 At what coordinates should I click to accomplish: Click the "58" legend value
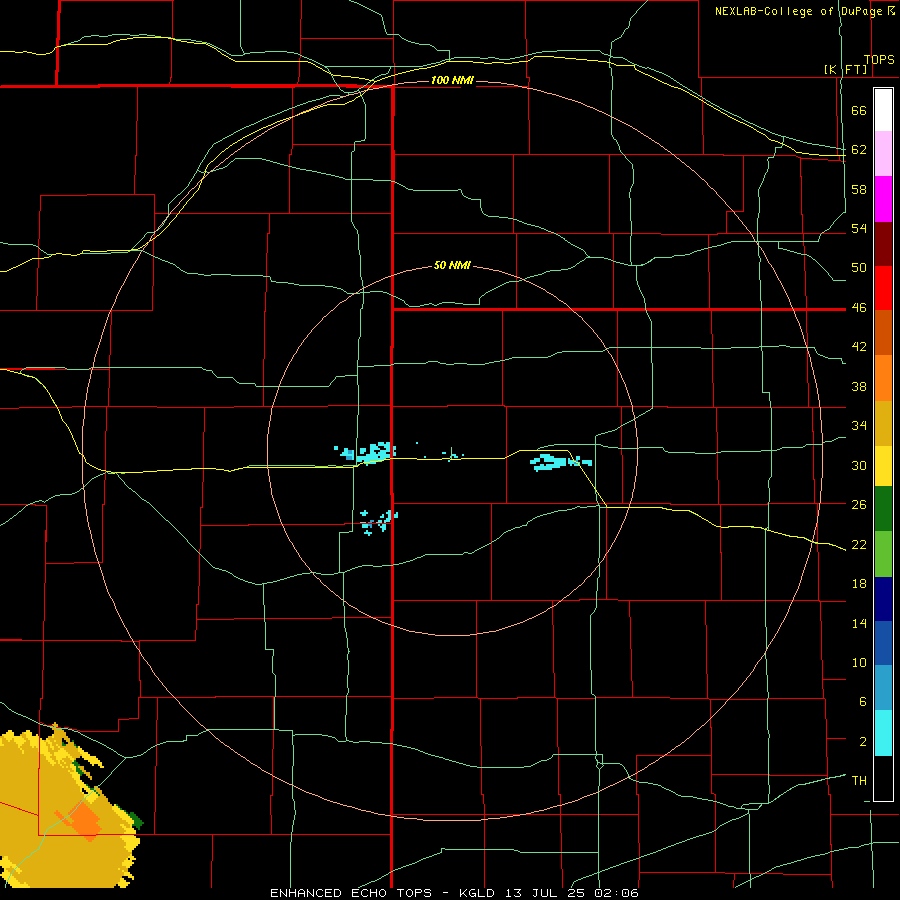coord(859,189)
